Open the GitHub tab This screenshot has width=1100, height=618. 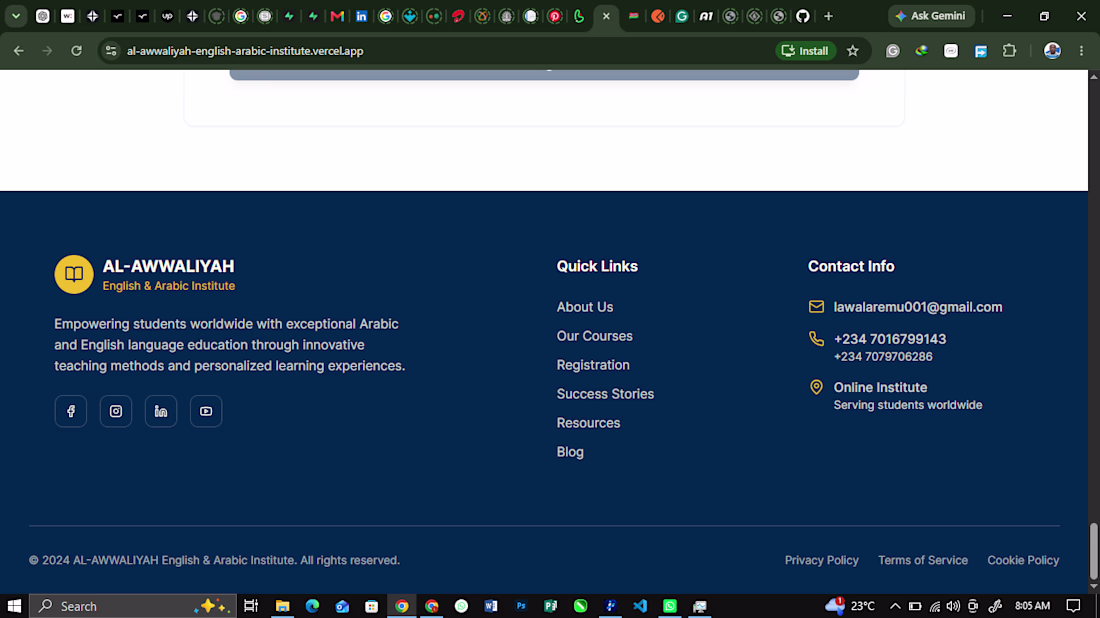pos(803,15)
